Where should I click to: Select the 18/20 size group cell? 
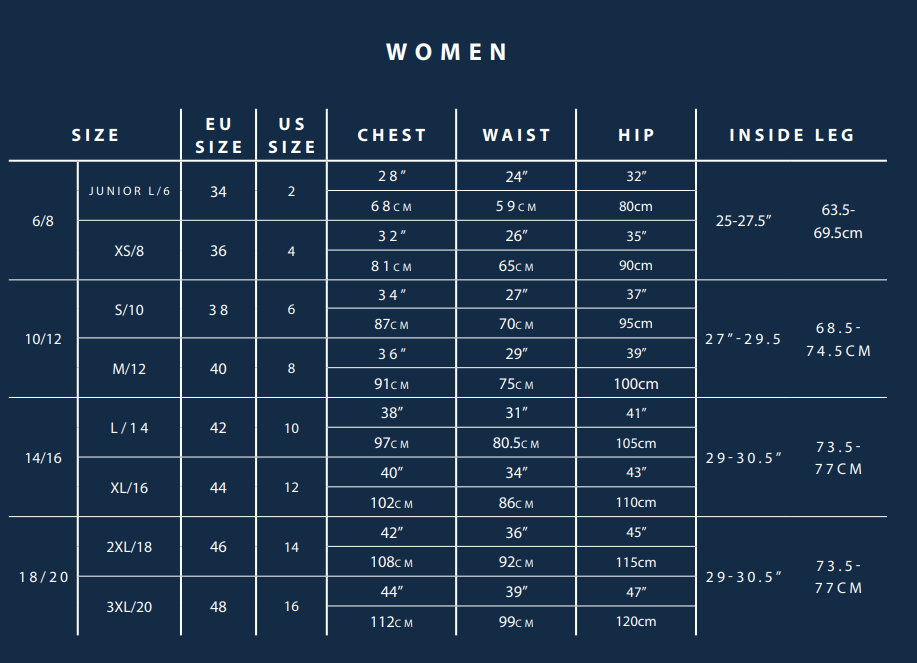(44, 577)
